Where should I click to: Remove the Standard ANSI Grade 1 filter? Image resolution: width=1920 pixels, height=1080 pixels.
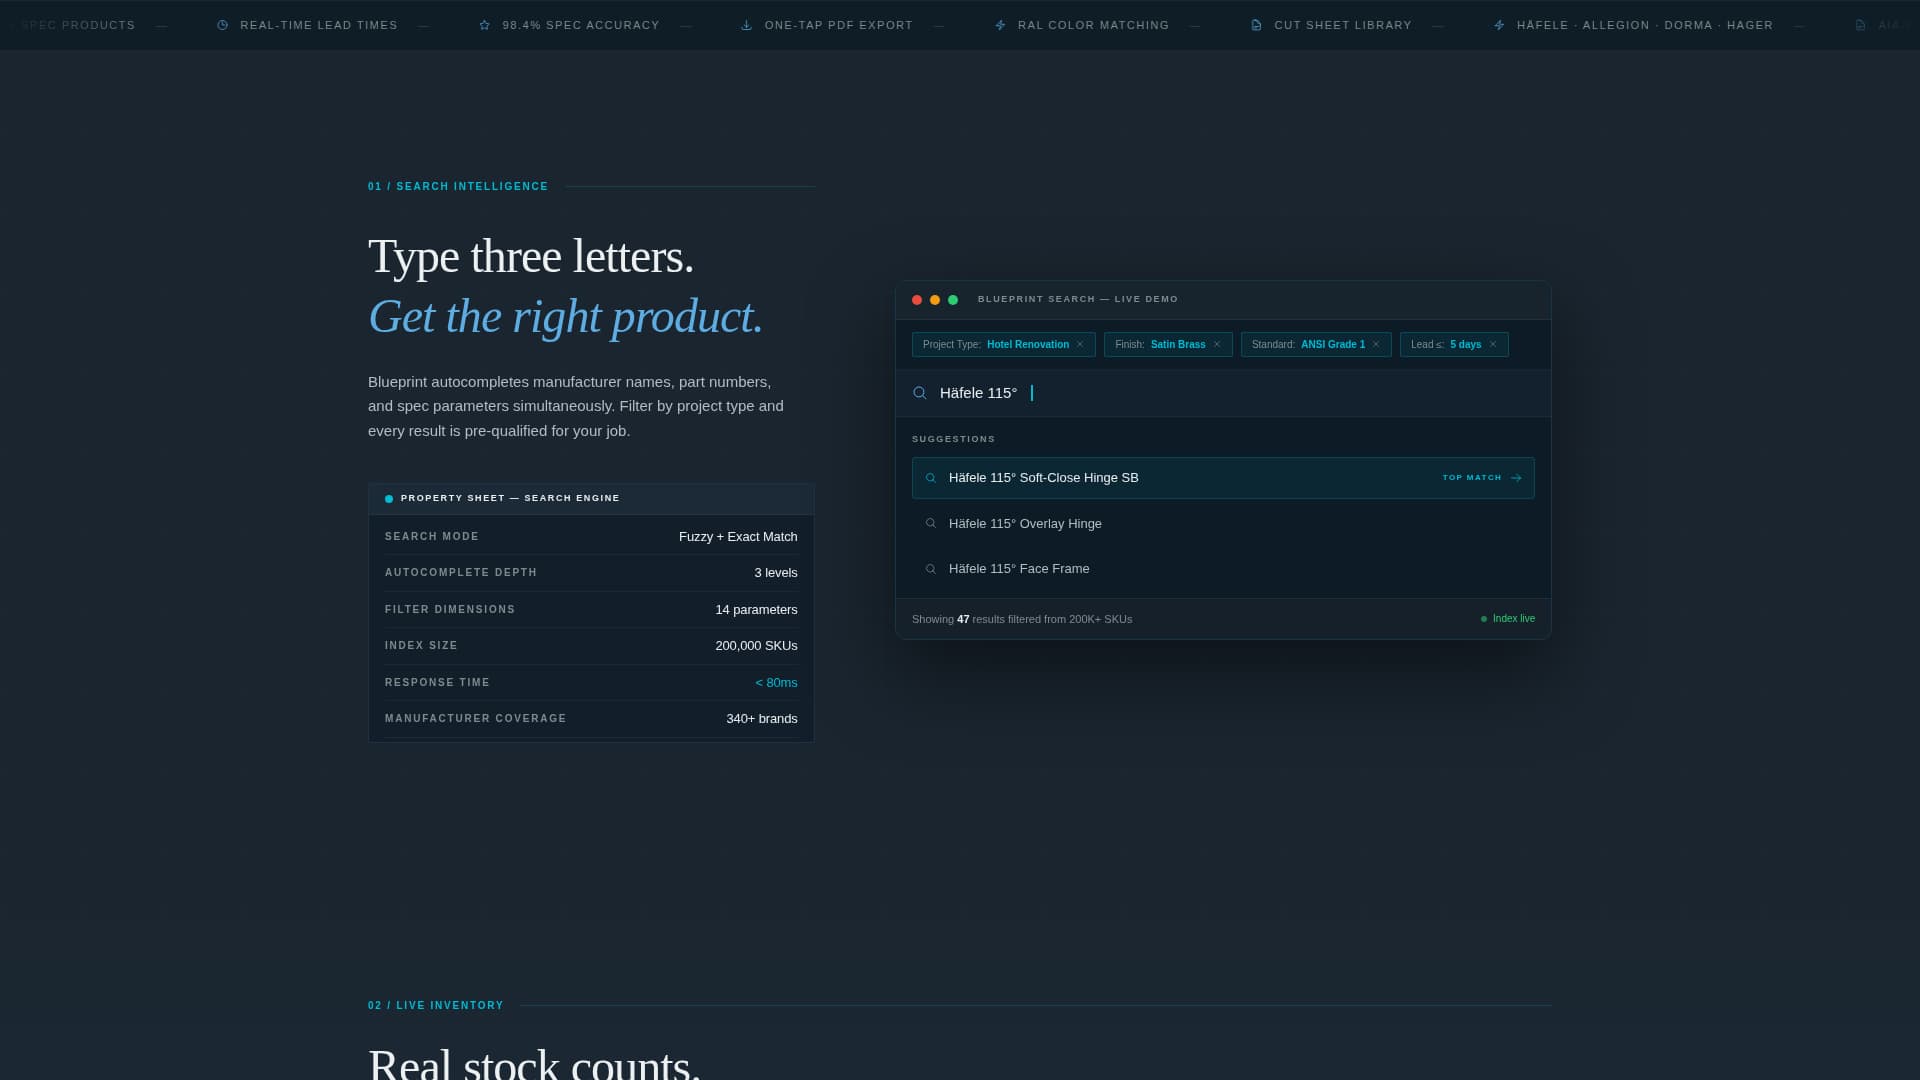[x=1376, y=345]
